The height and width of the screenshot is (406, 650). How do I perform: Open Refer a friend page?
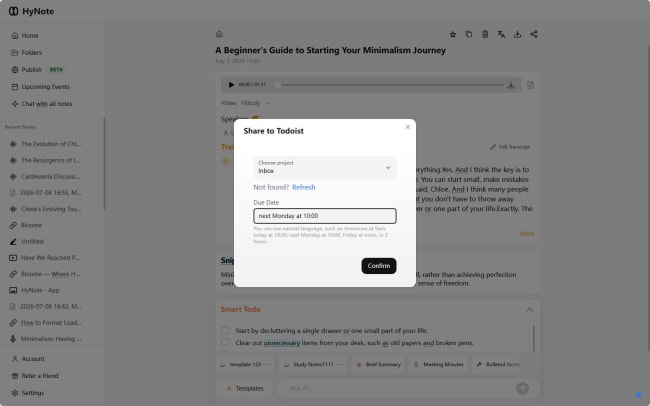pyautogui.click(x=35, y=376)
